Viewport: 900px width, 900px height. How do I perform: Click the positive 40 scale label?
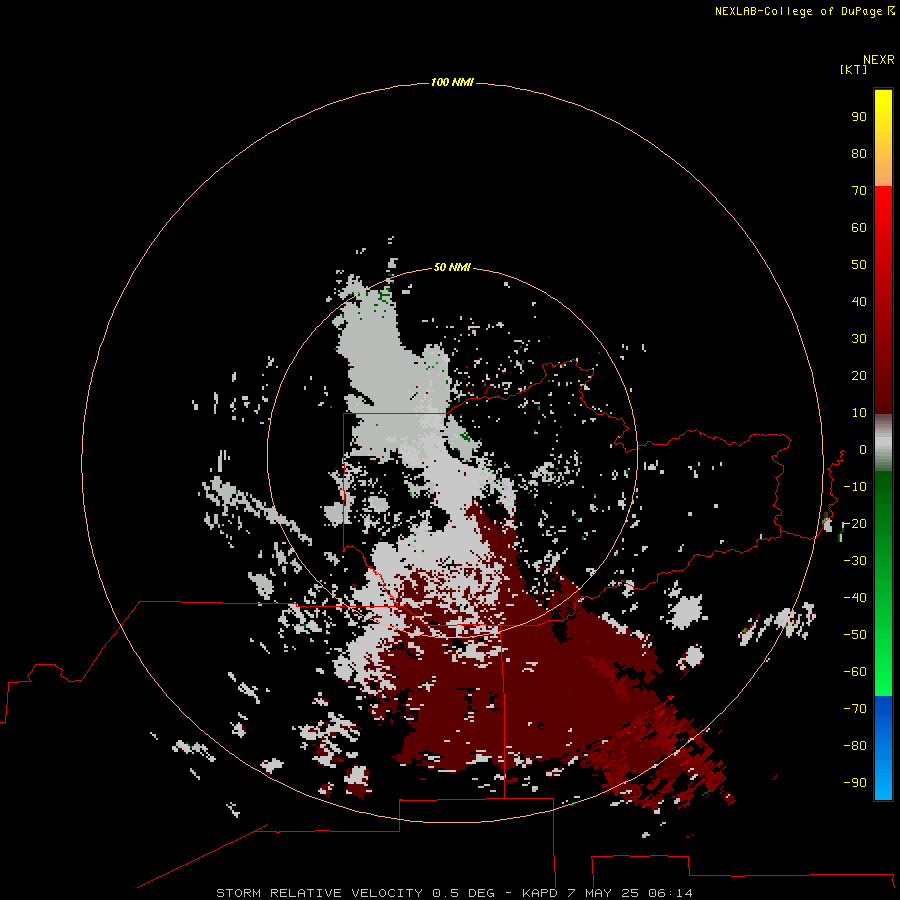click(x=859, y=301)
